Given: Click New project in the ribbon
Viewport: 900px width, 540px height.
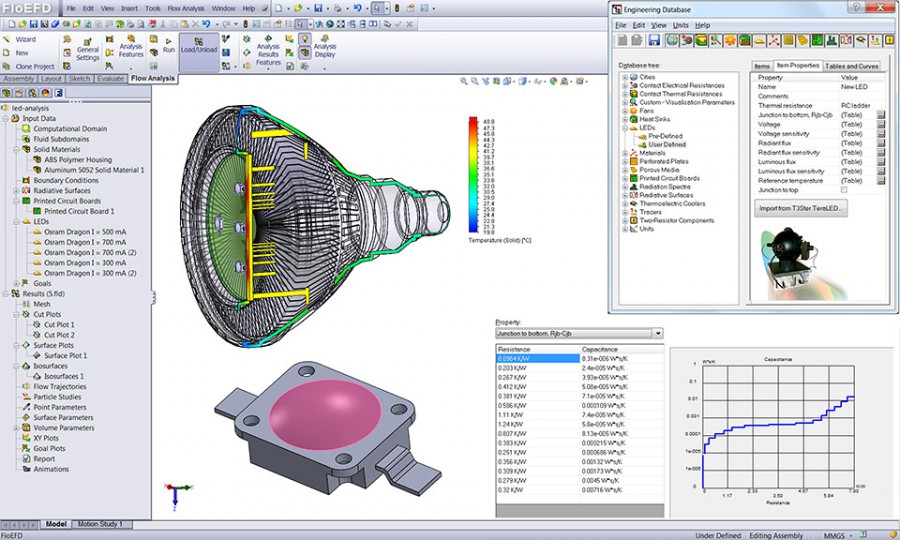Looking at the screenshot, I should (x=15, y=53).
